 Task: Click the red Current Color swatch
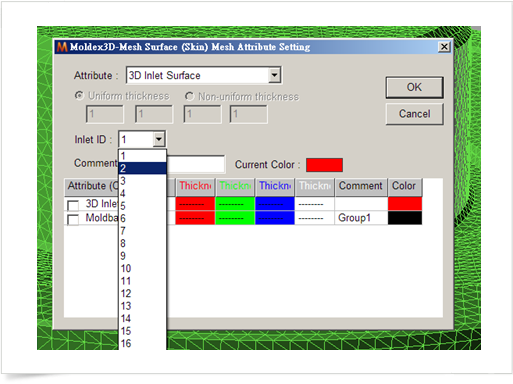(x=324, y=165)
